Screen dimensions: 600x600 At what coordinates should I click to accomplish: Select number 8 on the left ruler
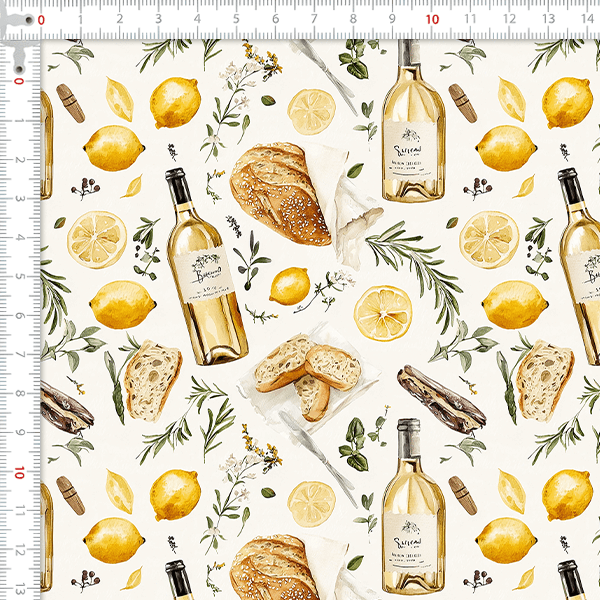click(20, 393)
